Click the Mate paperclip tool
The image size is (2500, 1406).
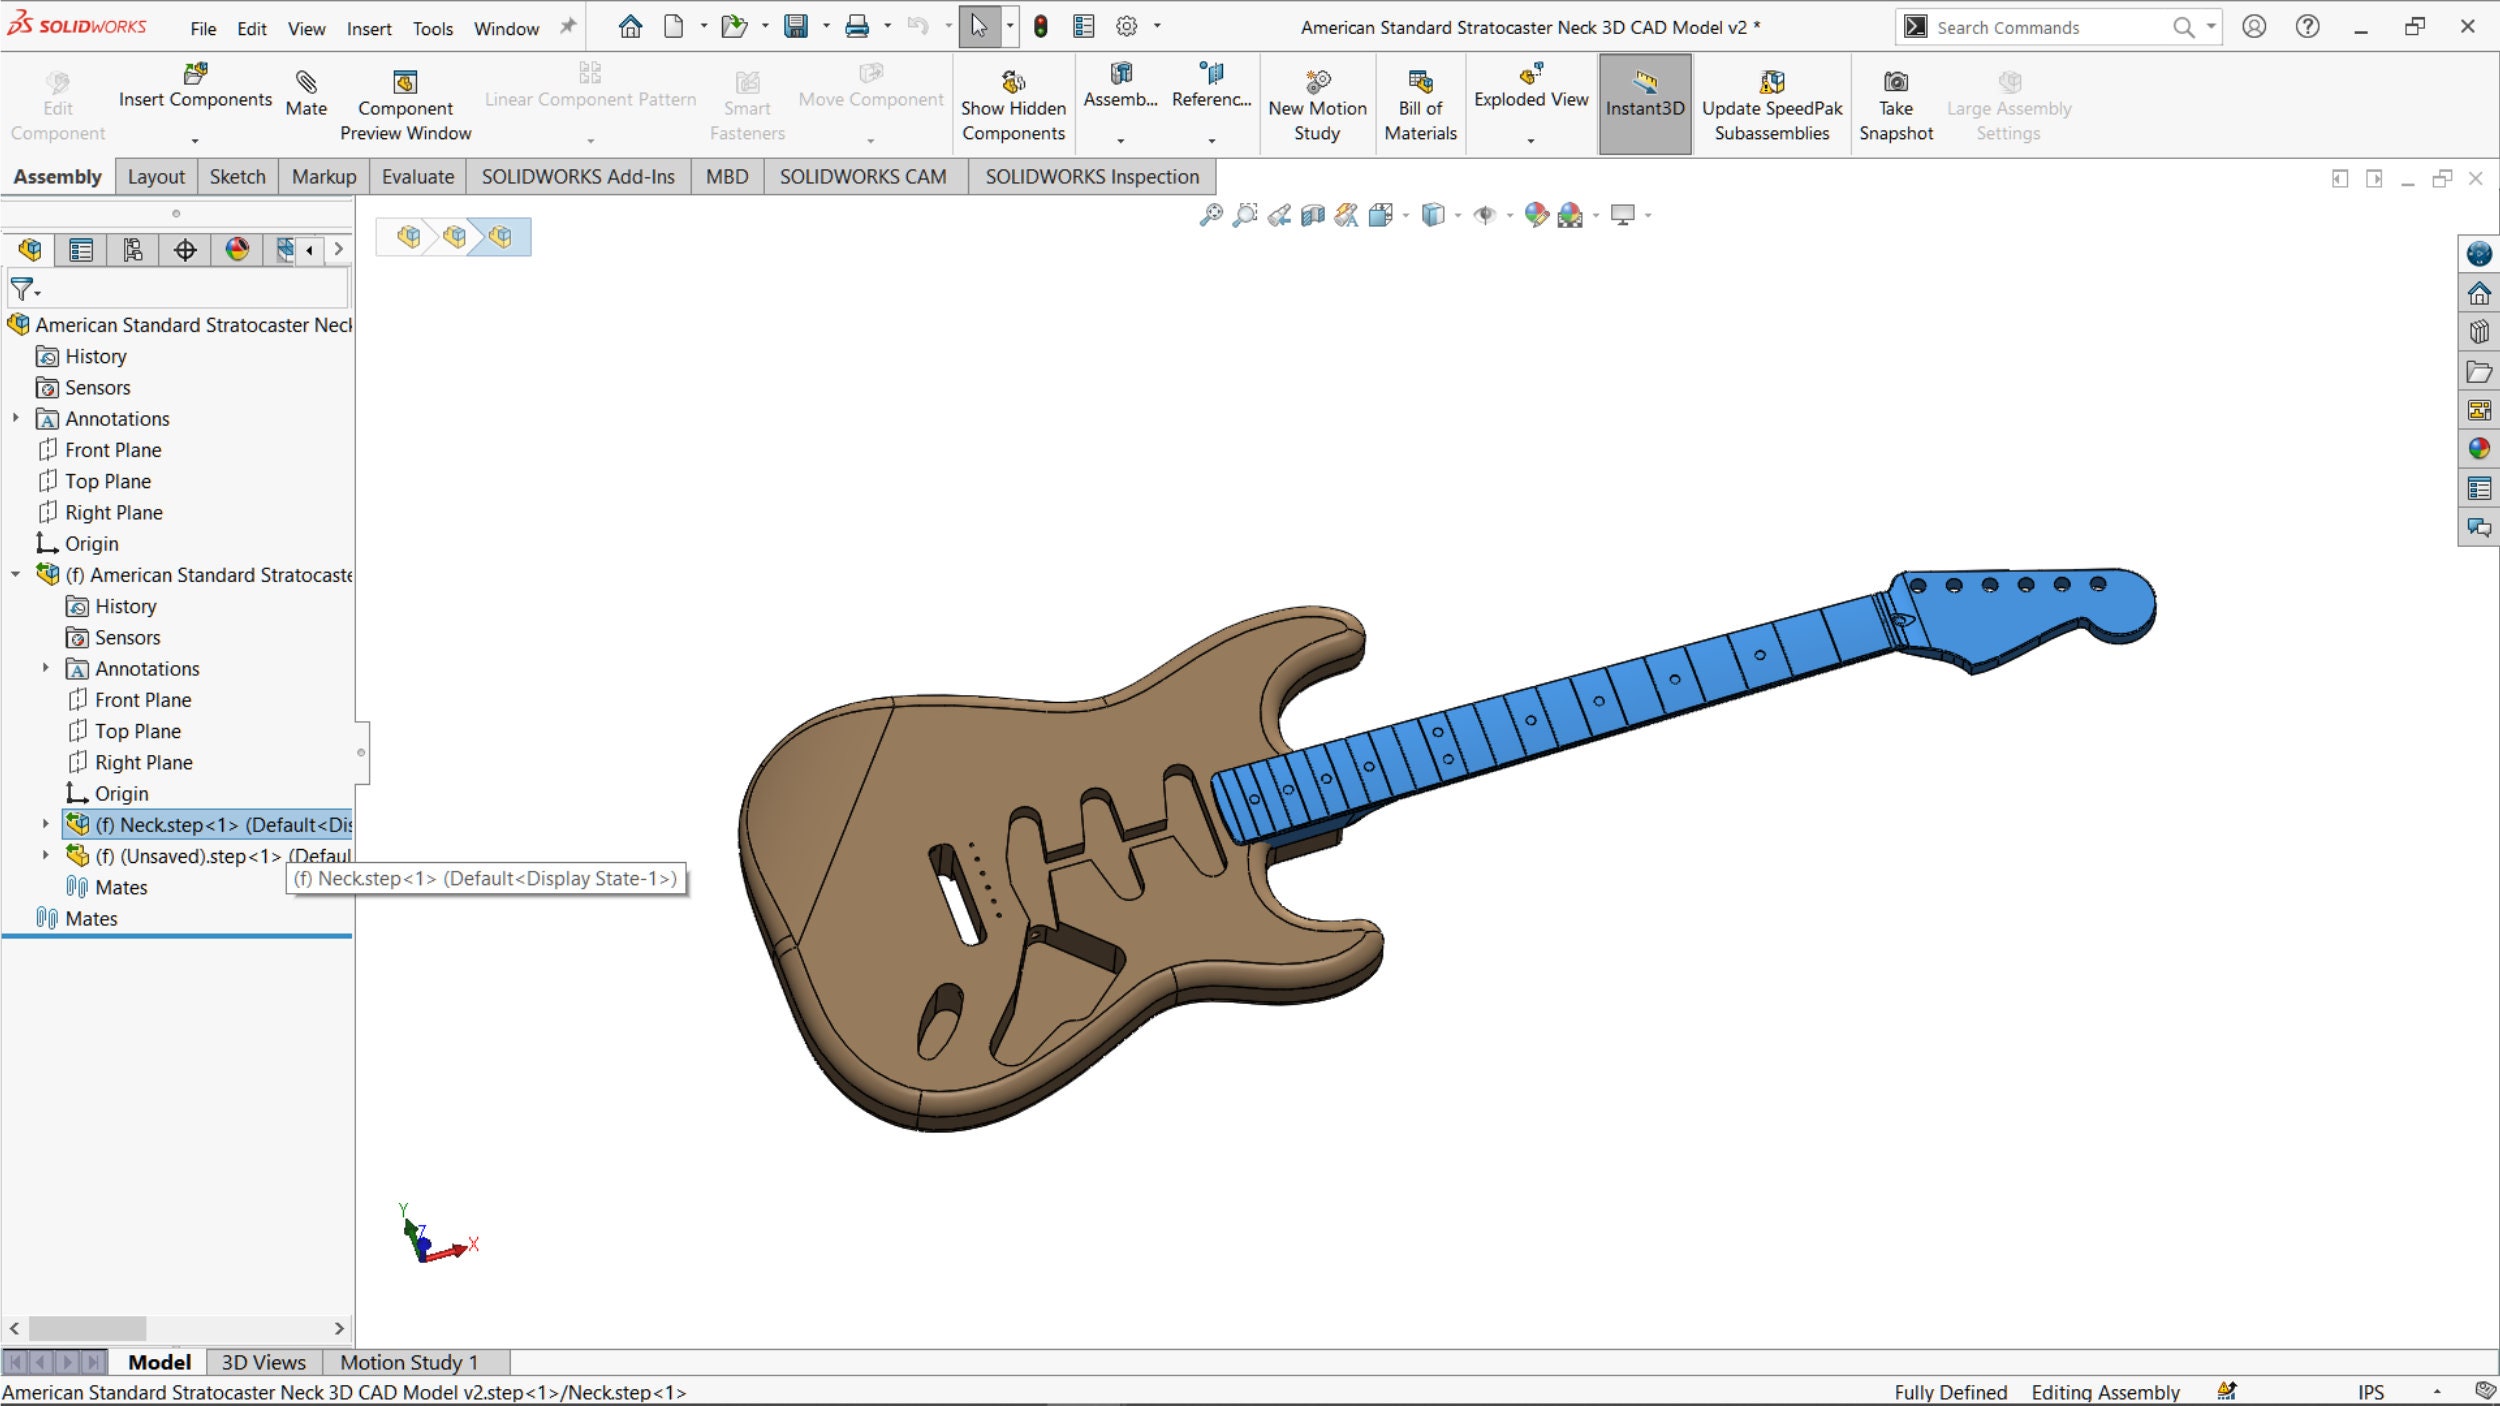coord(306,94)
